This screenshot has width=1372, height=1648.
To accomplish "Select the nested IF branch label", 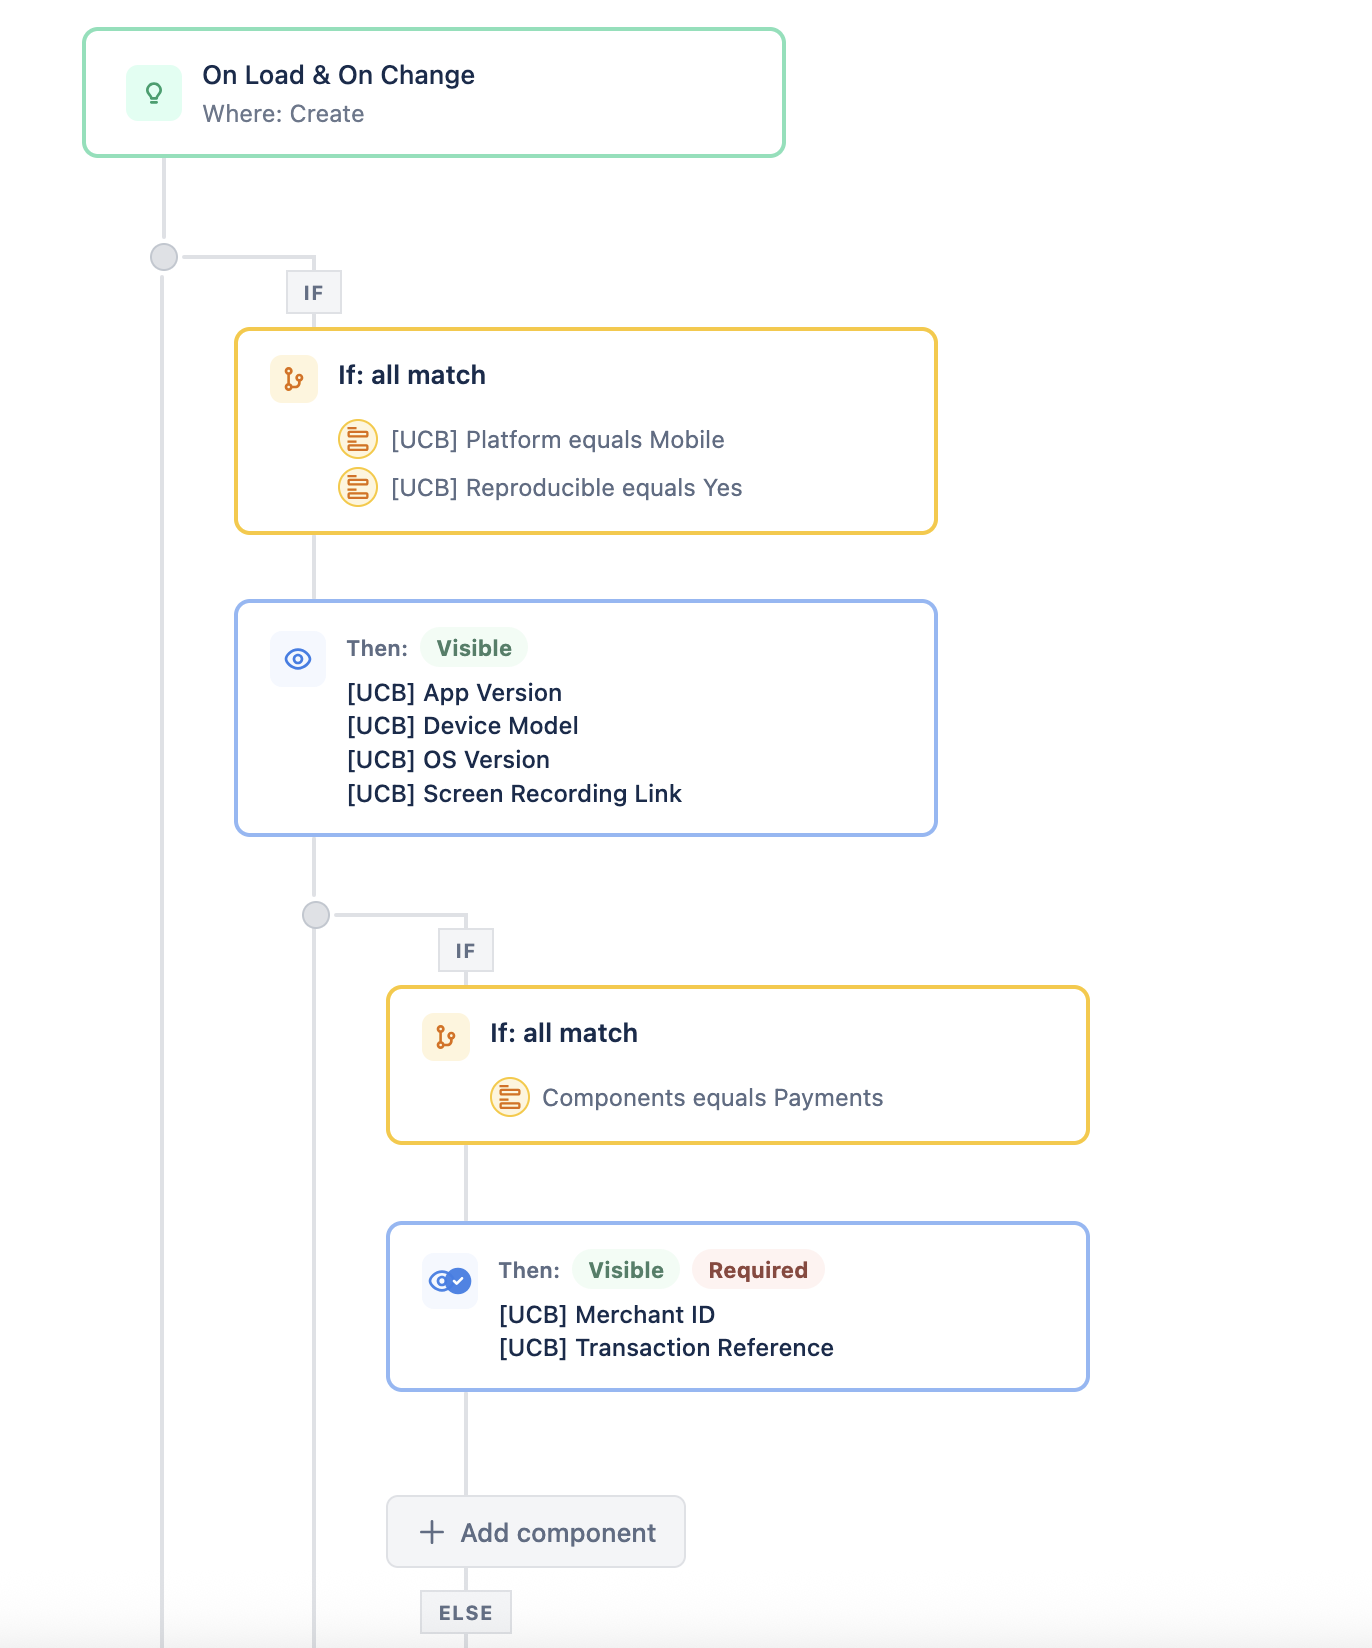I will point(466,950).
